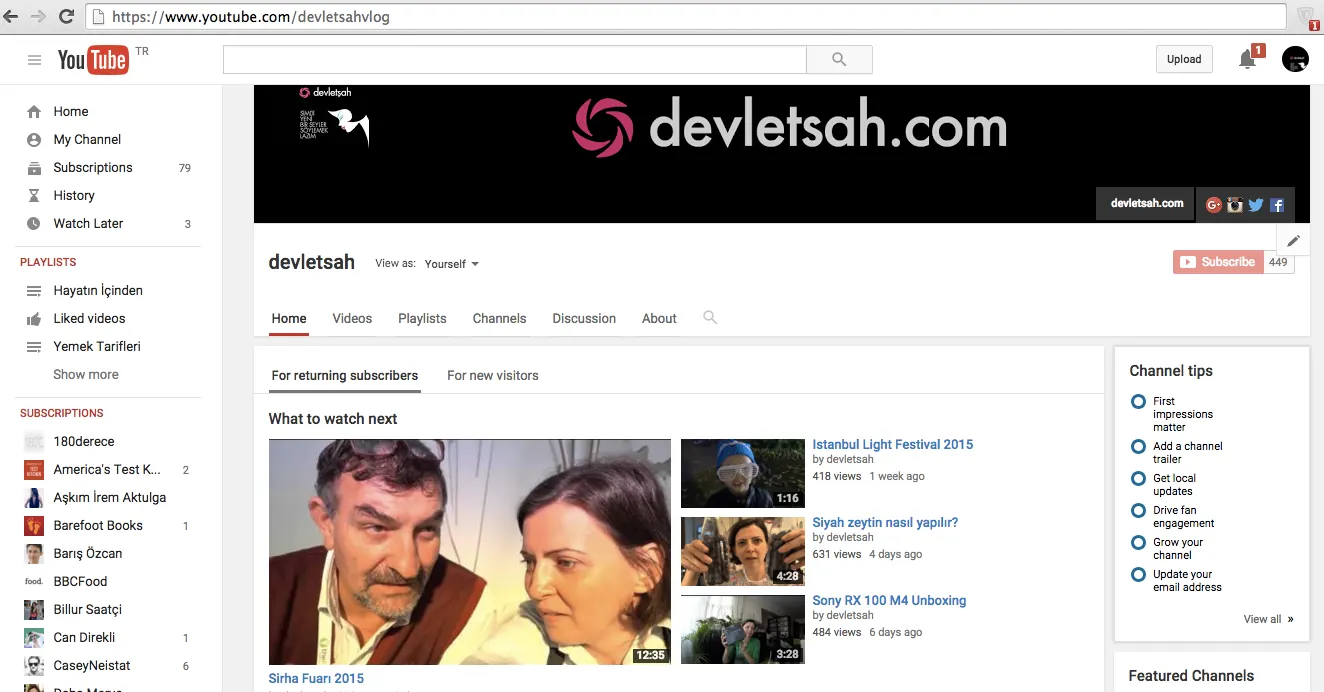
Task: Click the channel search magnifier icon
Action: [x=710, y=317]
